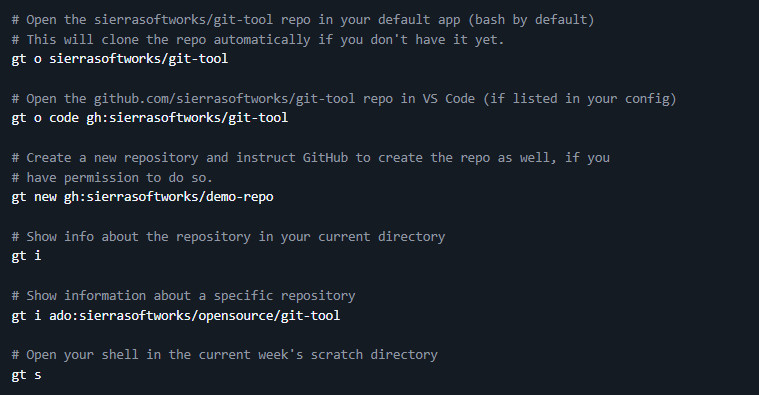Click the line 'gt o code gh:sierrasoftworks/git-tool'
The width and height of the screenshot is (759, 395).
pyautogui.click(x=150, y=118)
